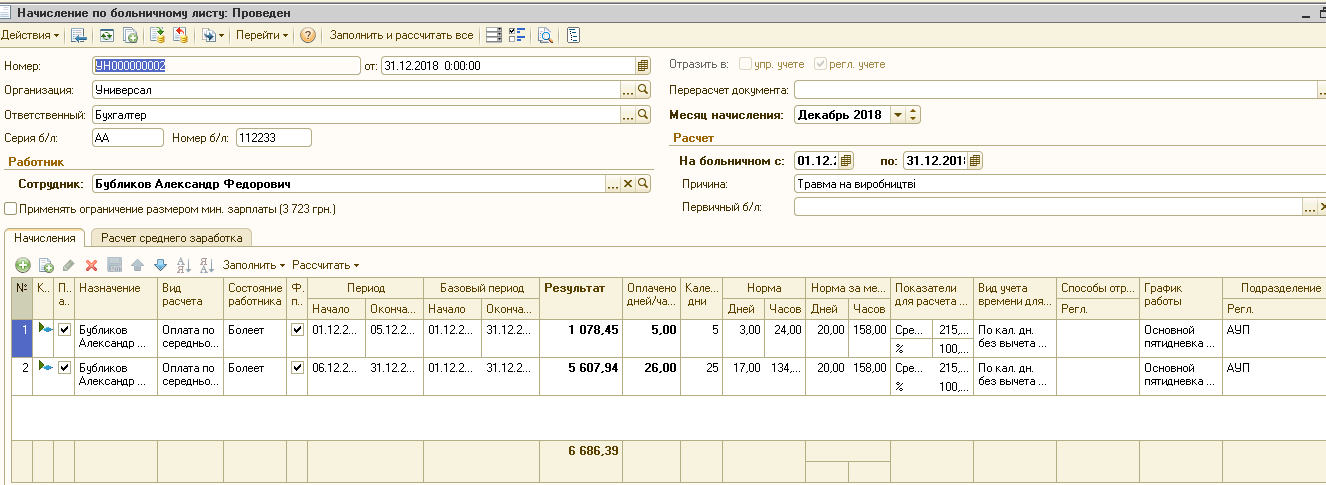Image resolution: width=1326 pixels, height=485 pixels.
Task: Click the Серия б/л field
Action: [126, 137]
